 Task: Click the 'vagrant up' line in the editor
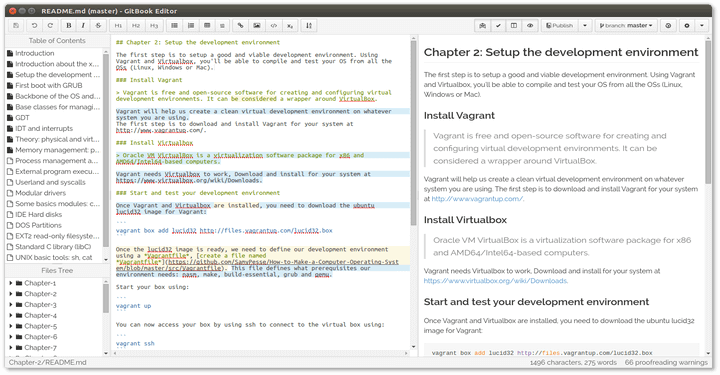133,306
